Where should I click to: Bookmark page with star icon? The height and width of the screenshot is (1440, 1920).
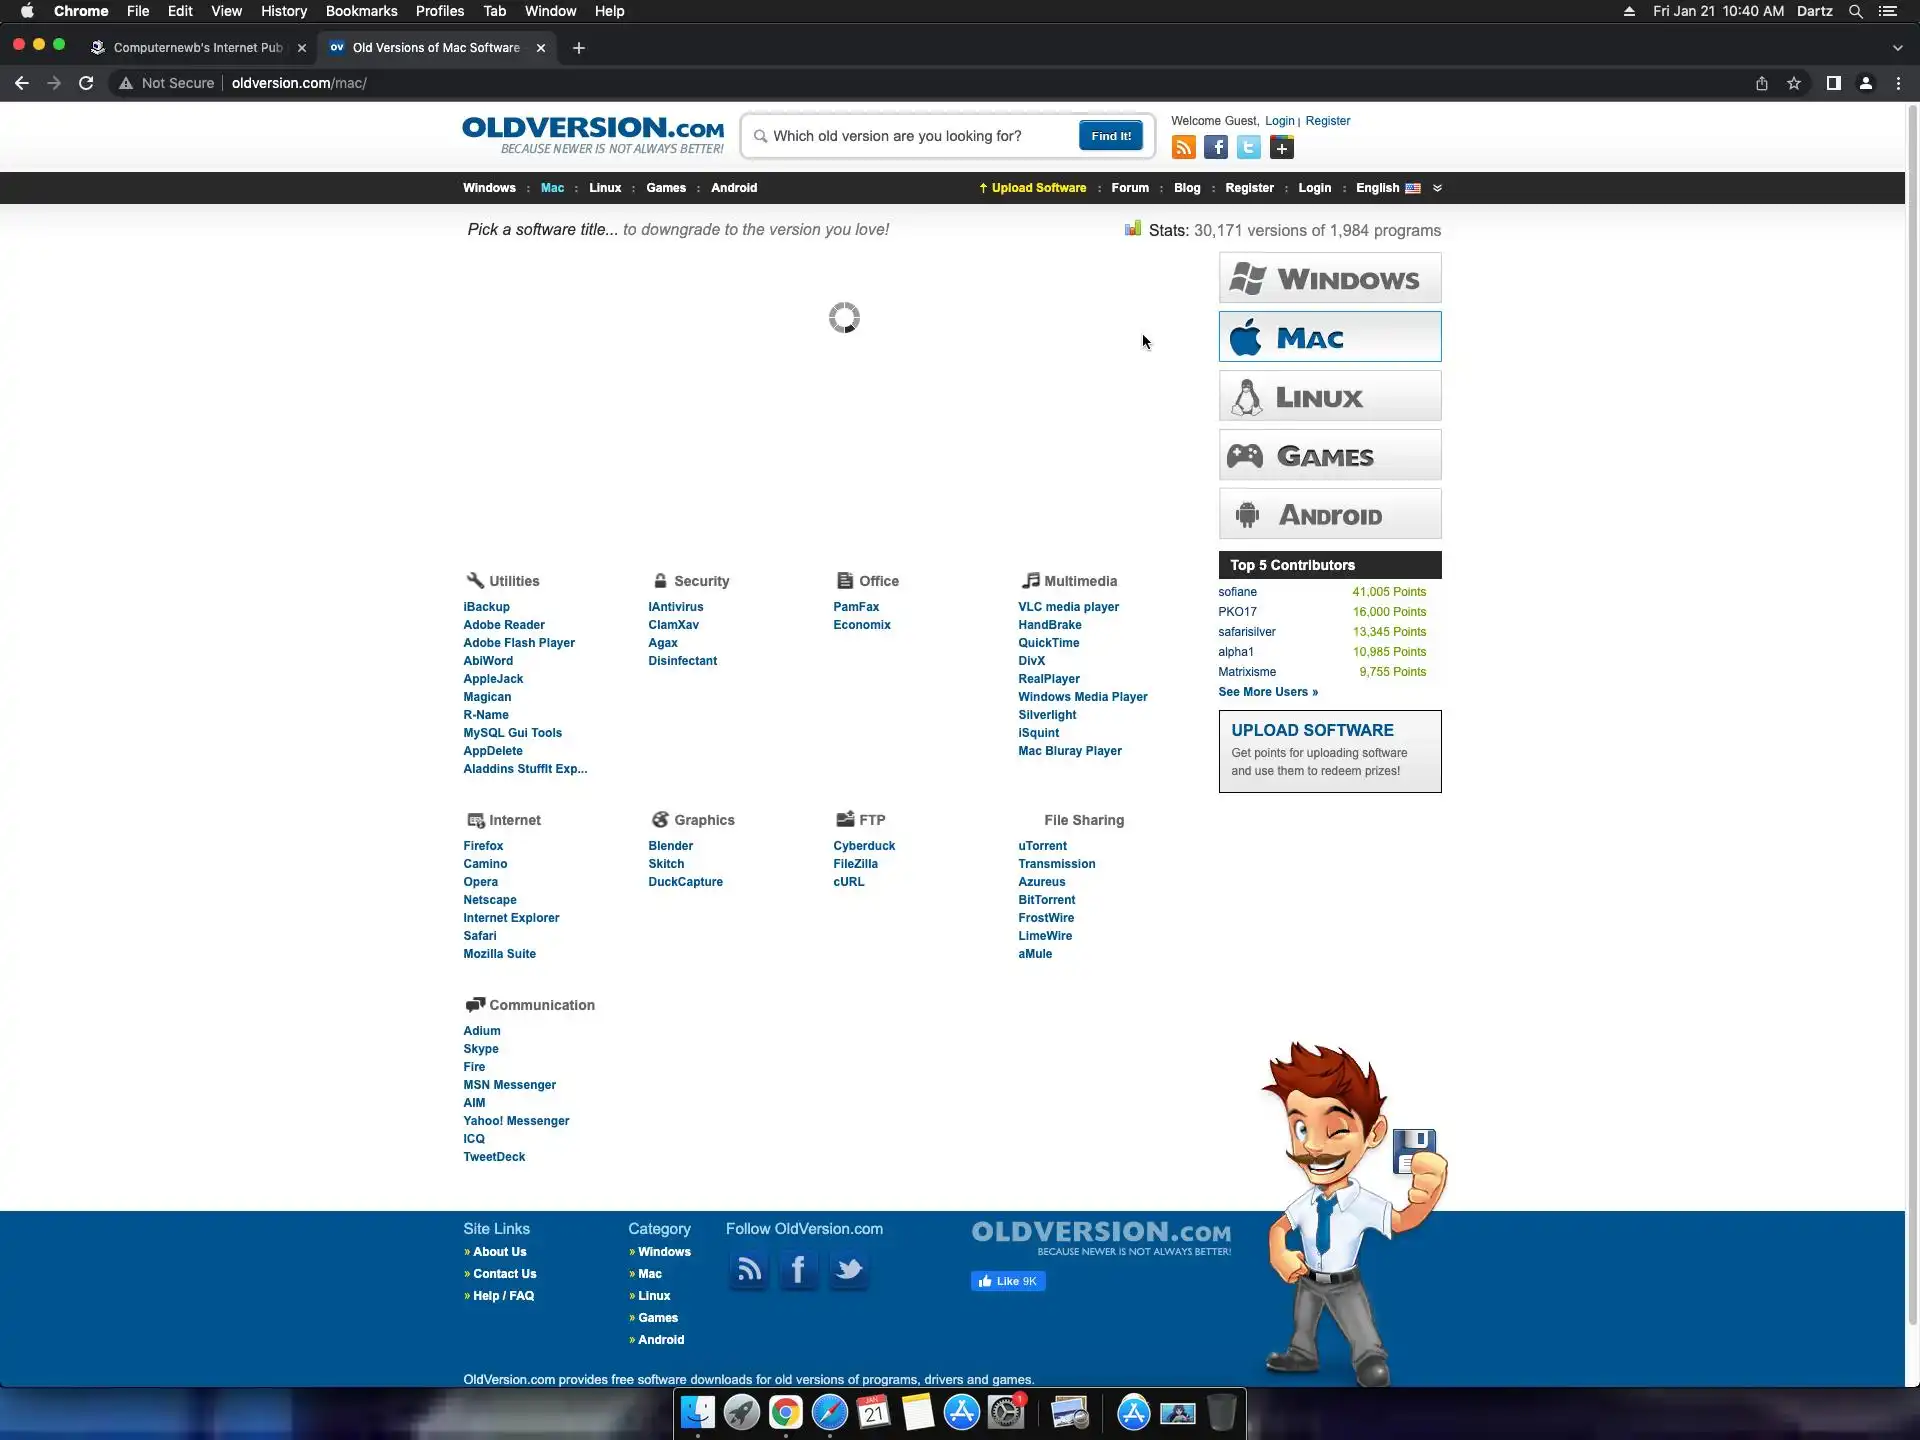tap(1794, 83)
